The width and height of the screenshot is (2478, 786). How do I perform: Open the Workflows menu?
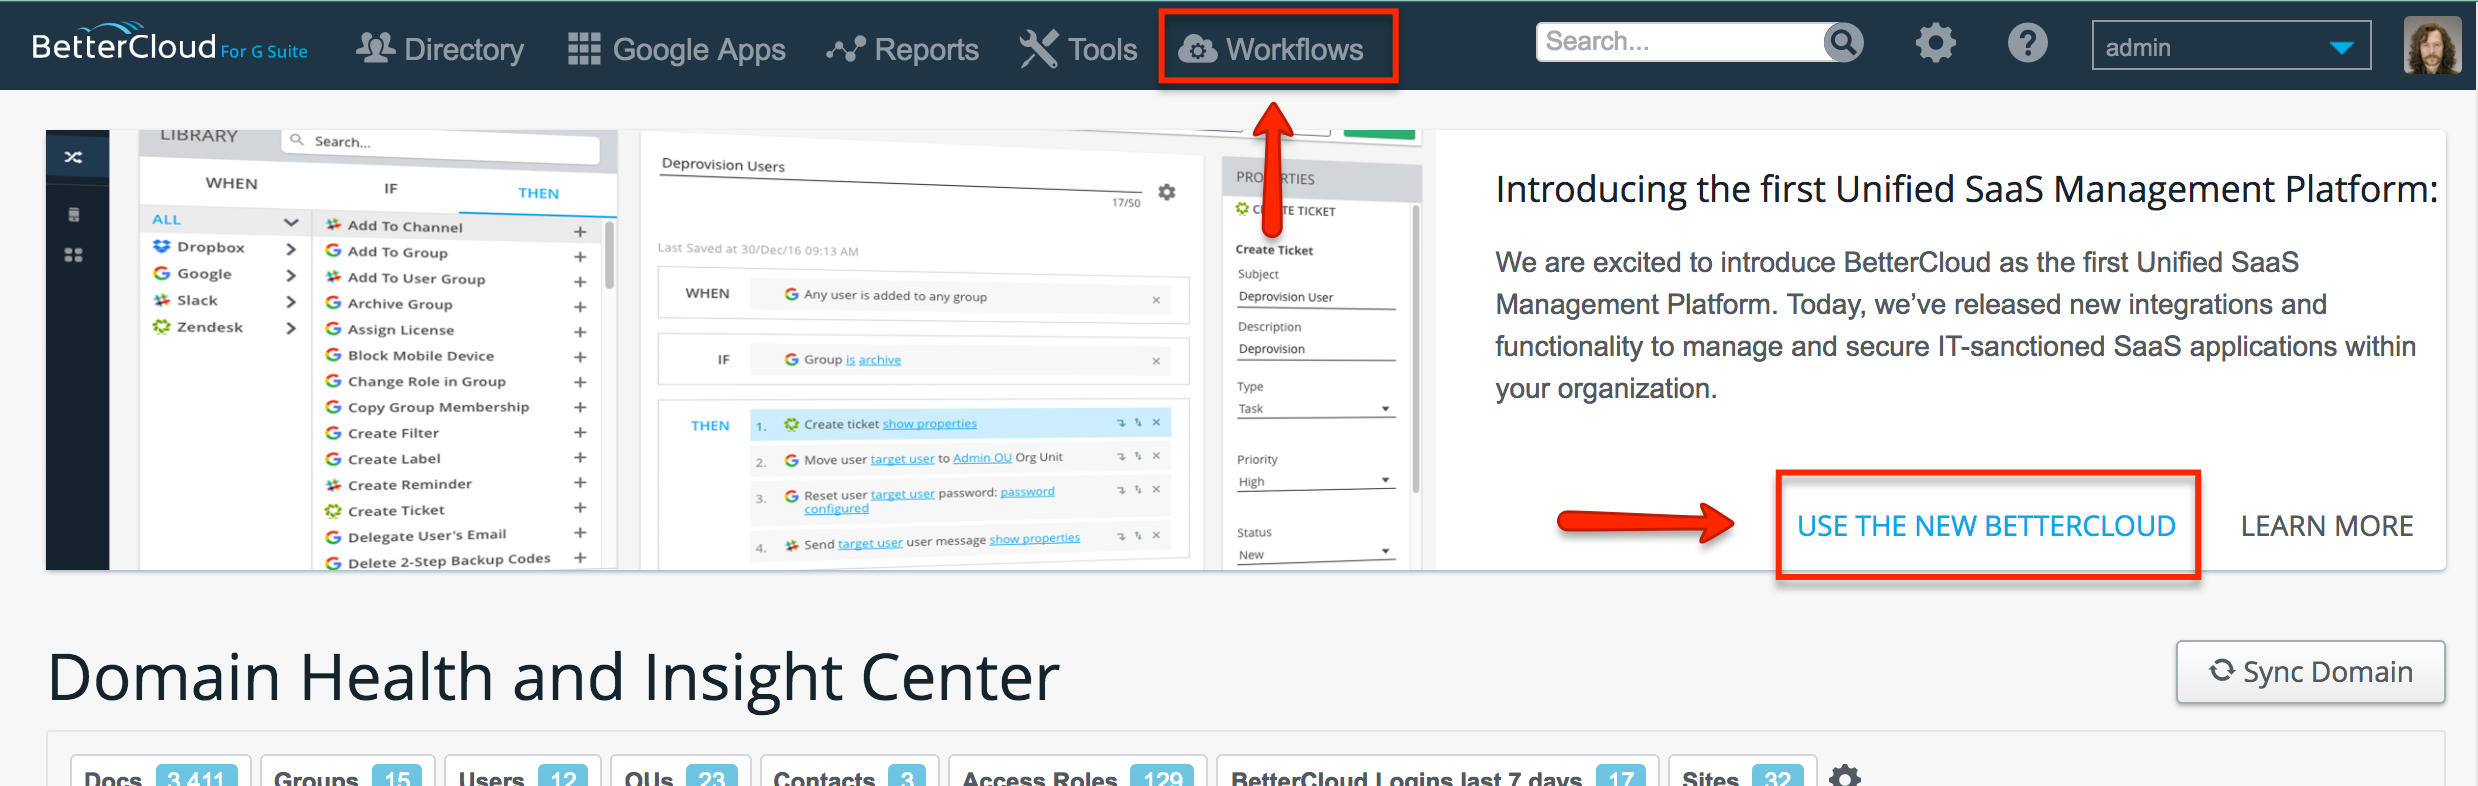click(1270, 49)
